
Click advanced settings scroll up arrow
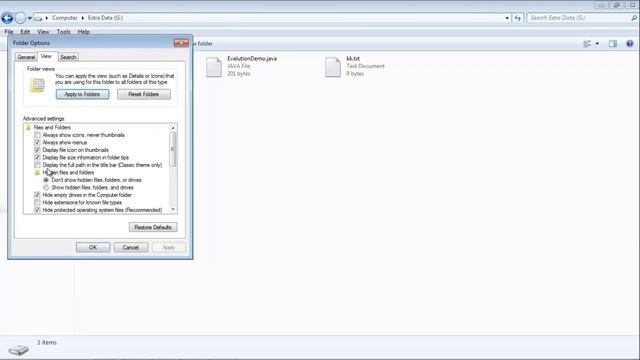[173, 128]
